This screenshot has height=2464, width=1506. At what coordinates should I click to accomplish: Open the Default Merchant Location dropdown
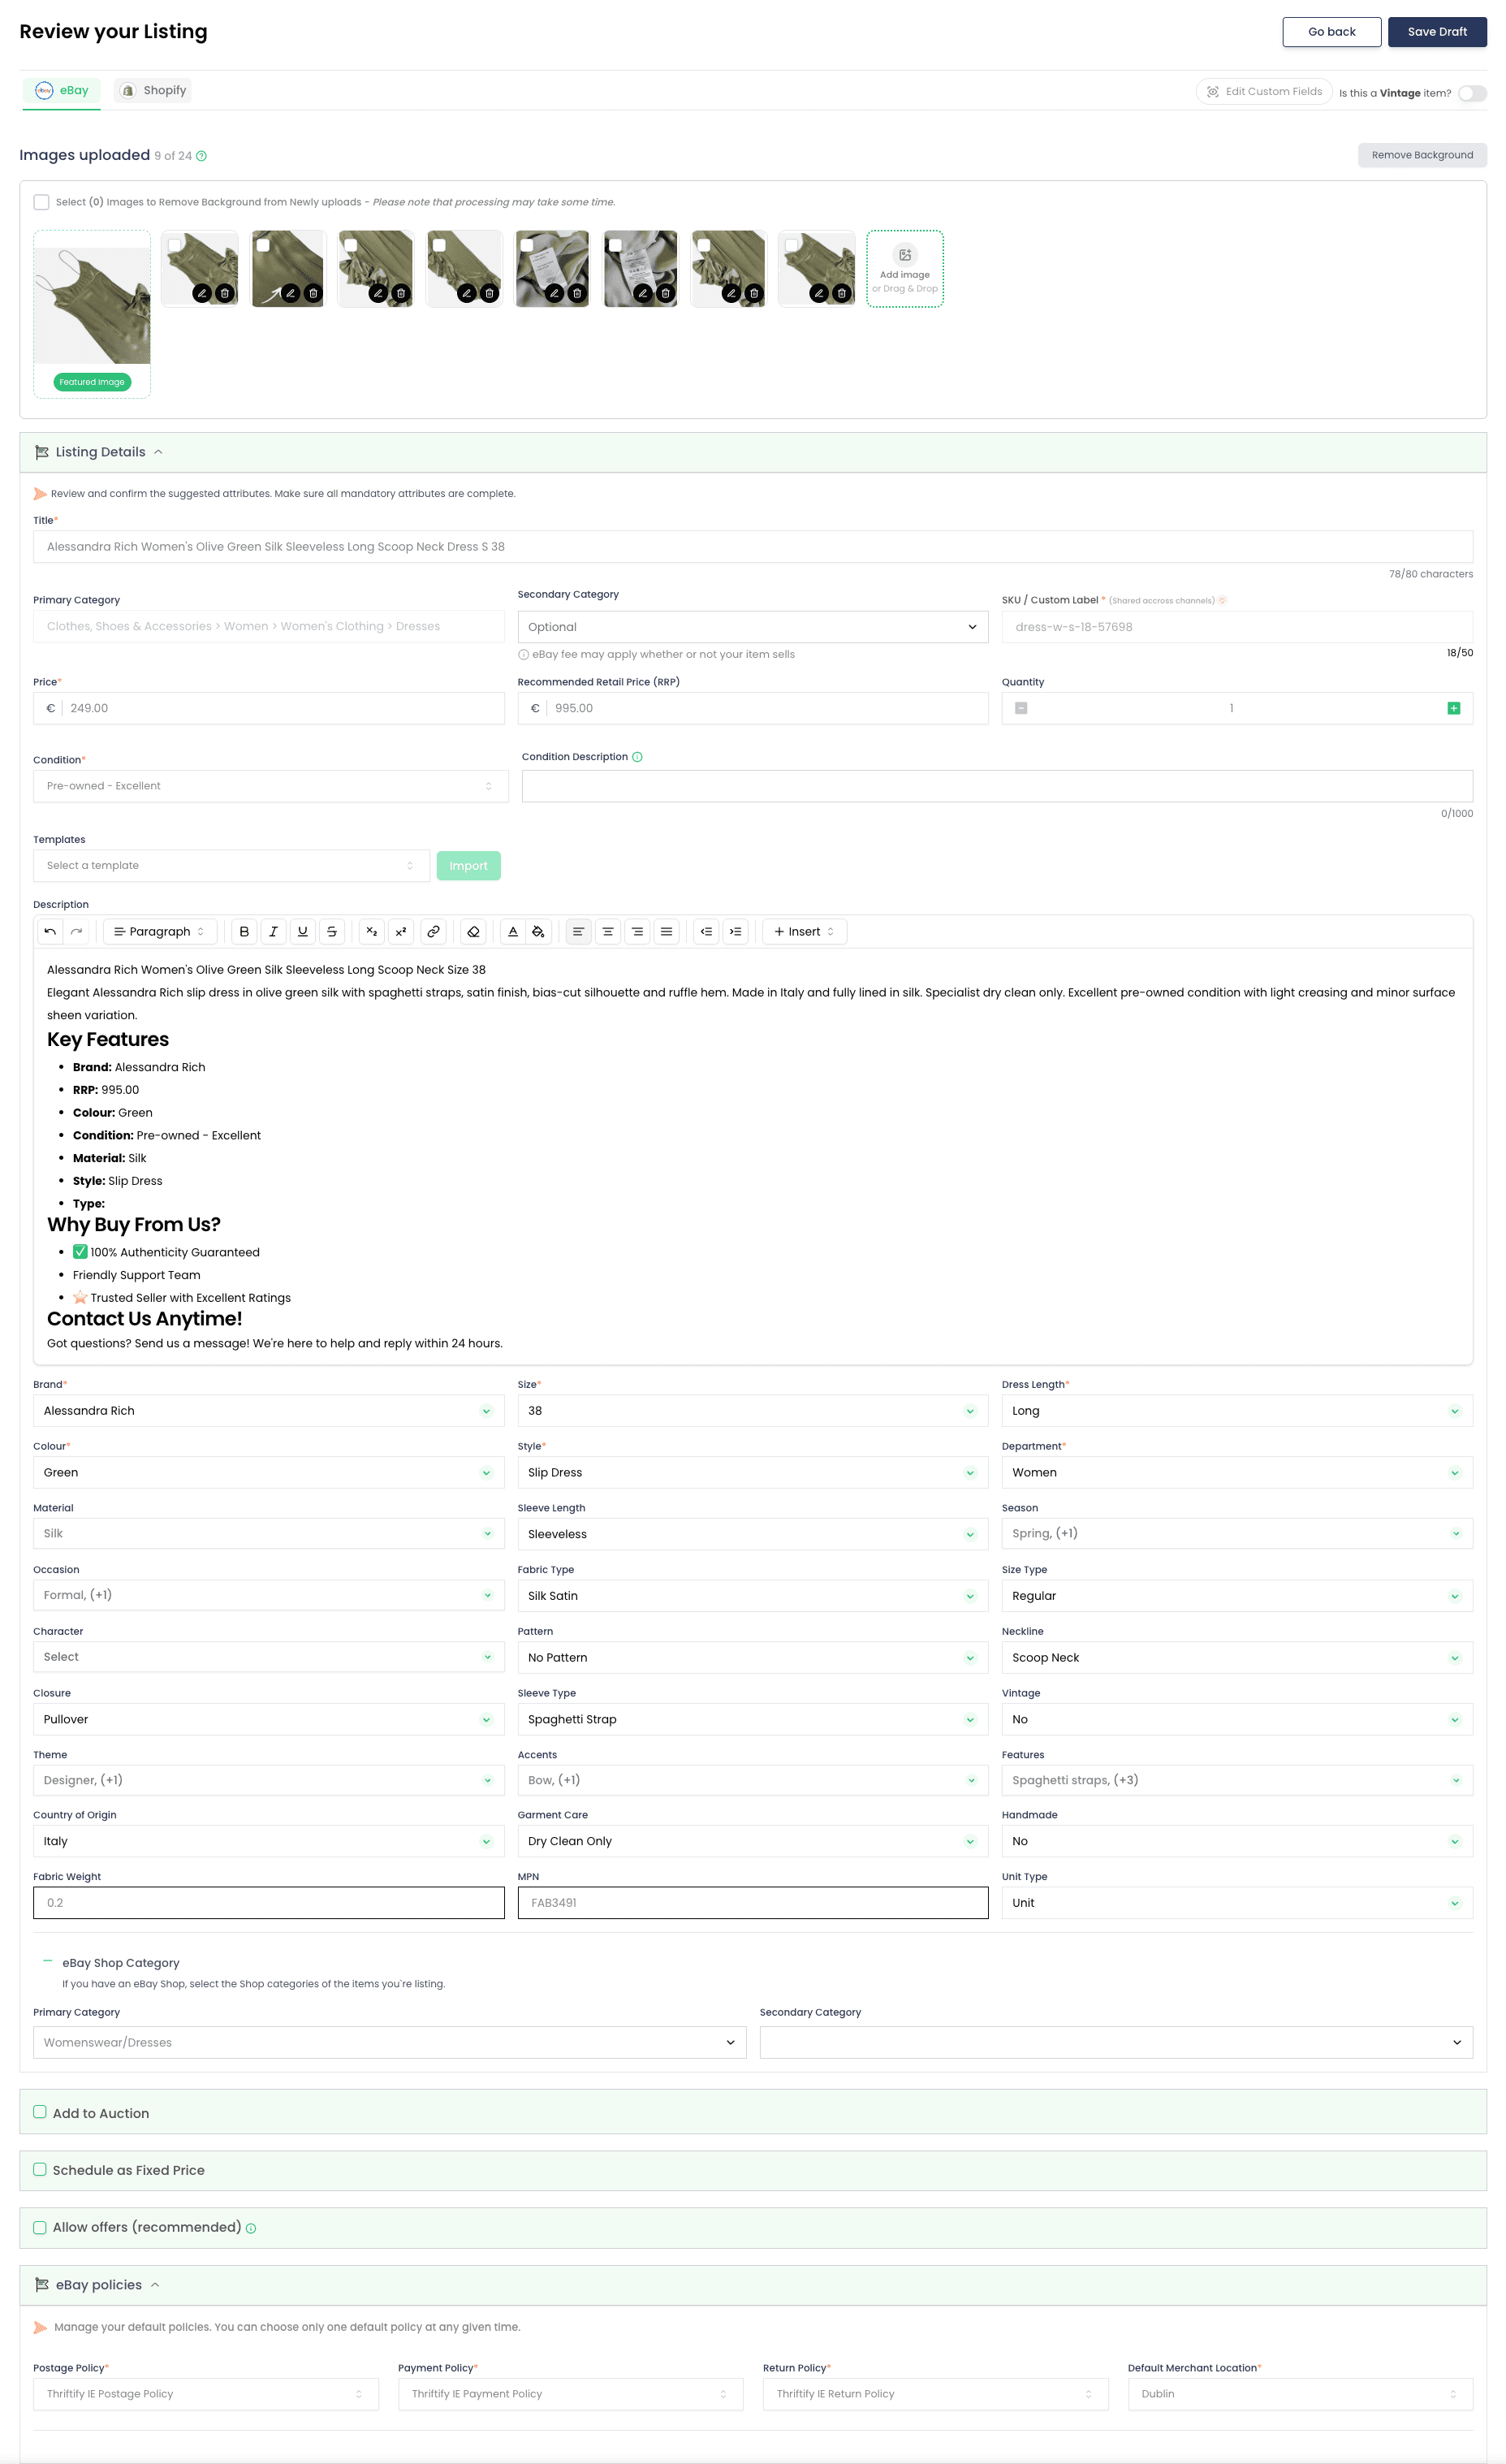point(1300,2394)
